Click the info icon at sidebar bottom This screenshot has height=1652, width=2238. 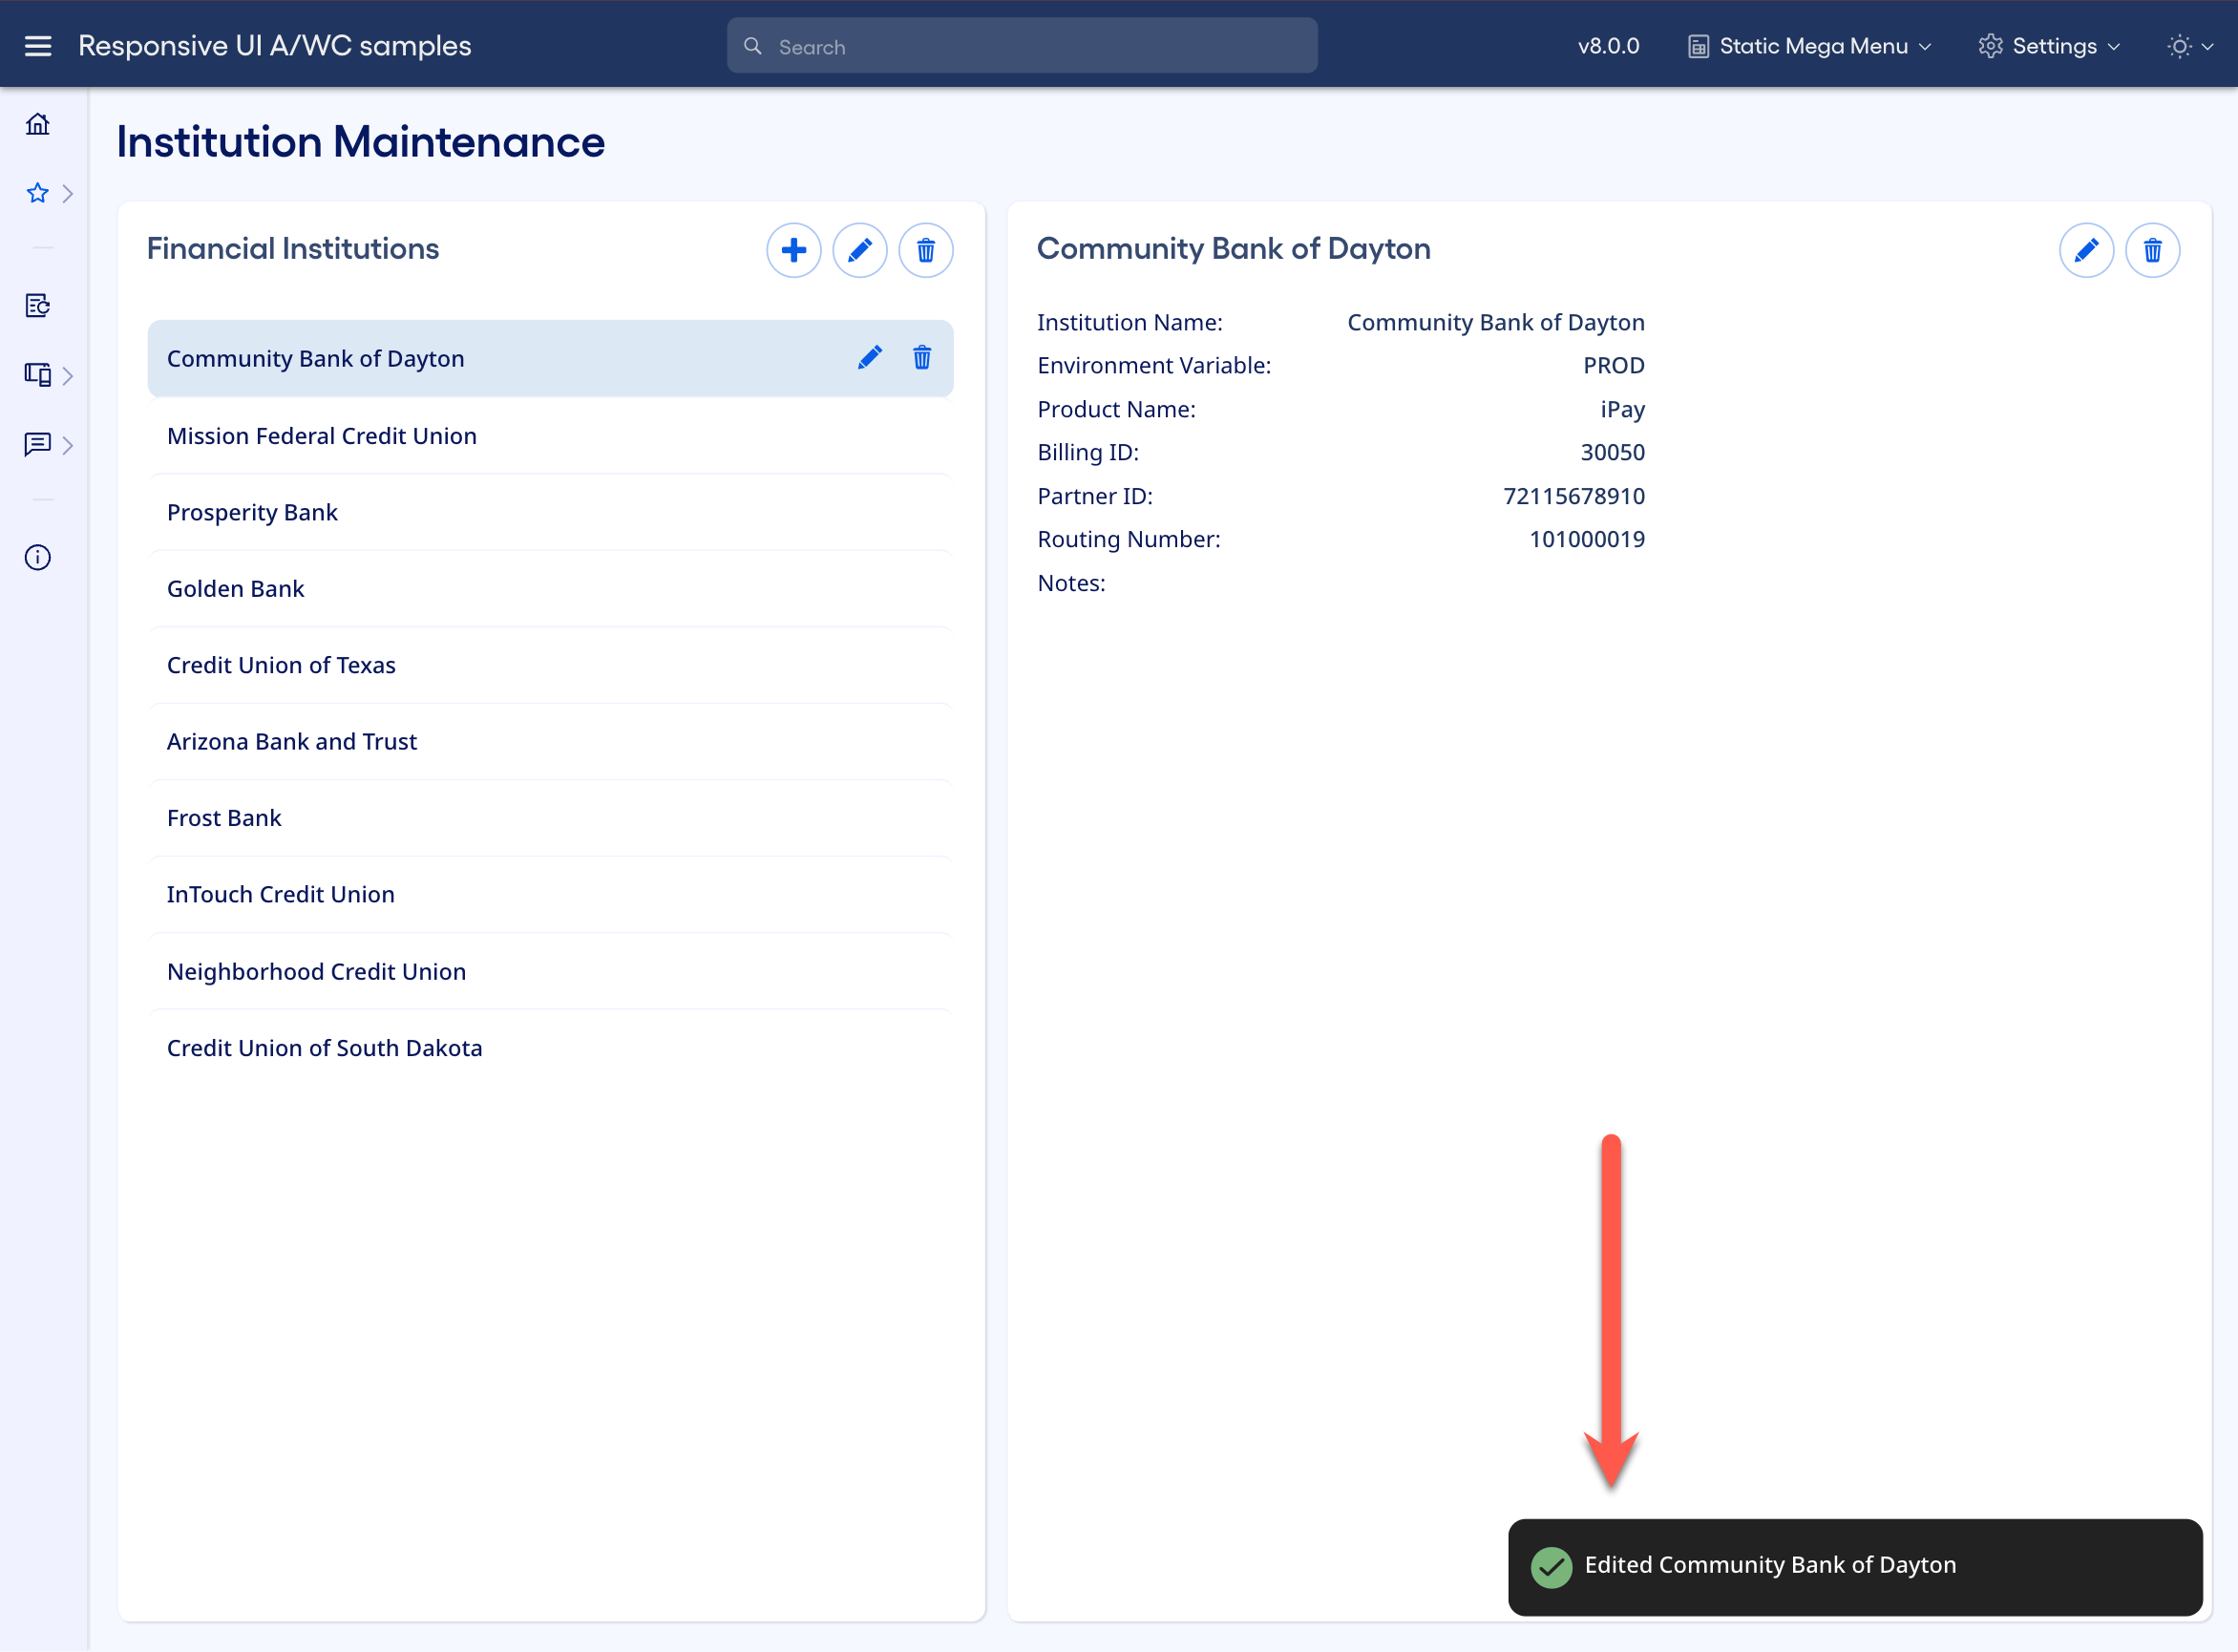[x=37, y=557]
